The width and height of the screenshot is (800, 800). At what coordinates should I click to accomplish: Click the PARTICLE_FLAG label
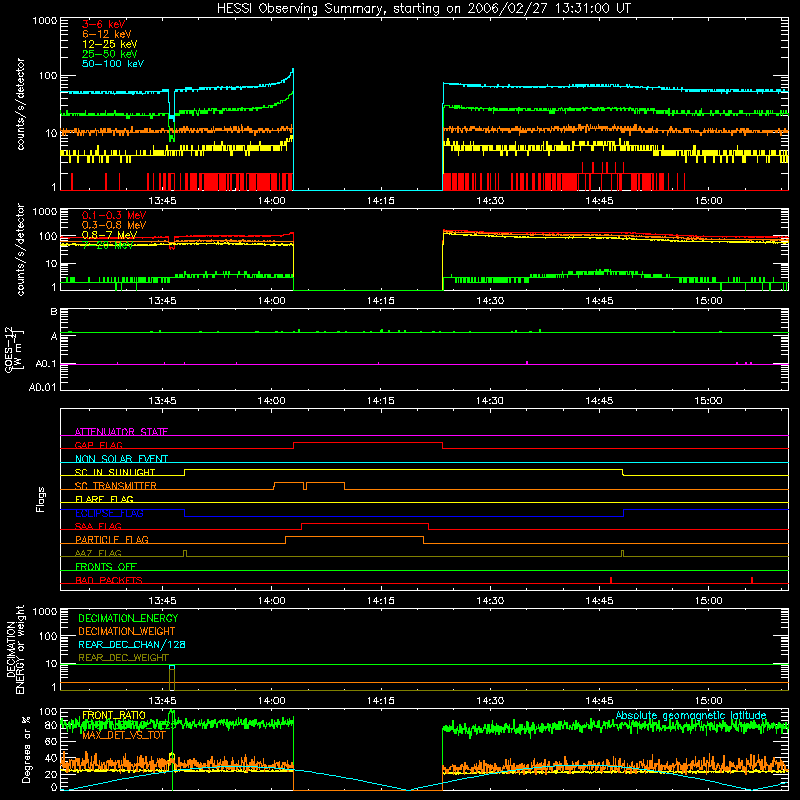point(112,539)
